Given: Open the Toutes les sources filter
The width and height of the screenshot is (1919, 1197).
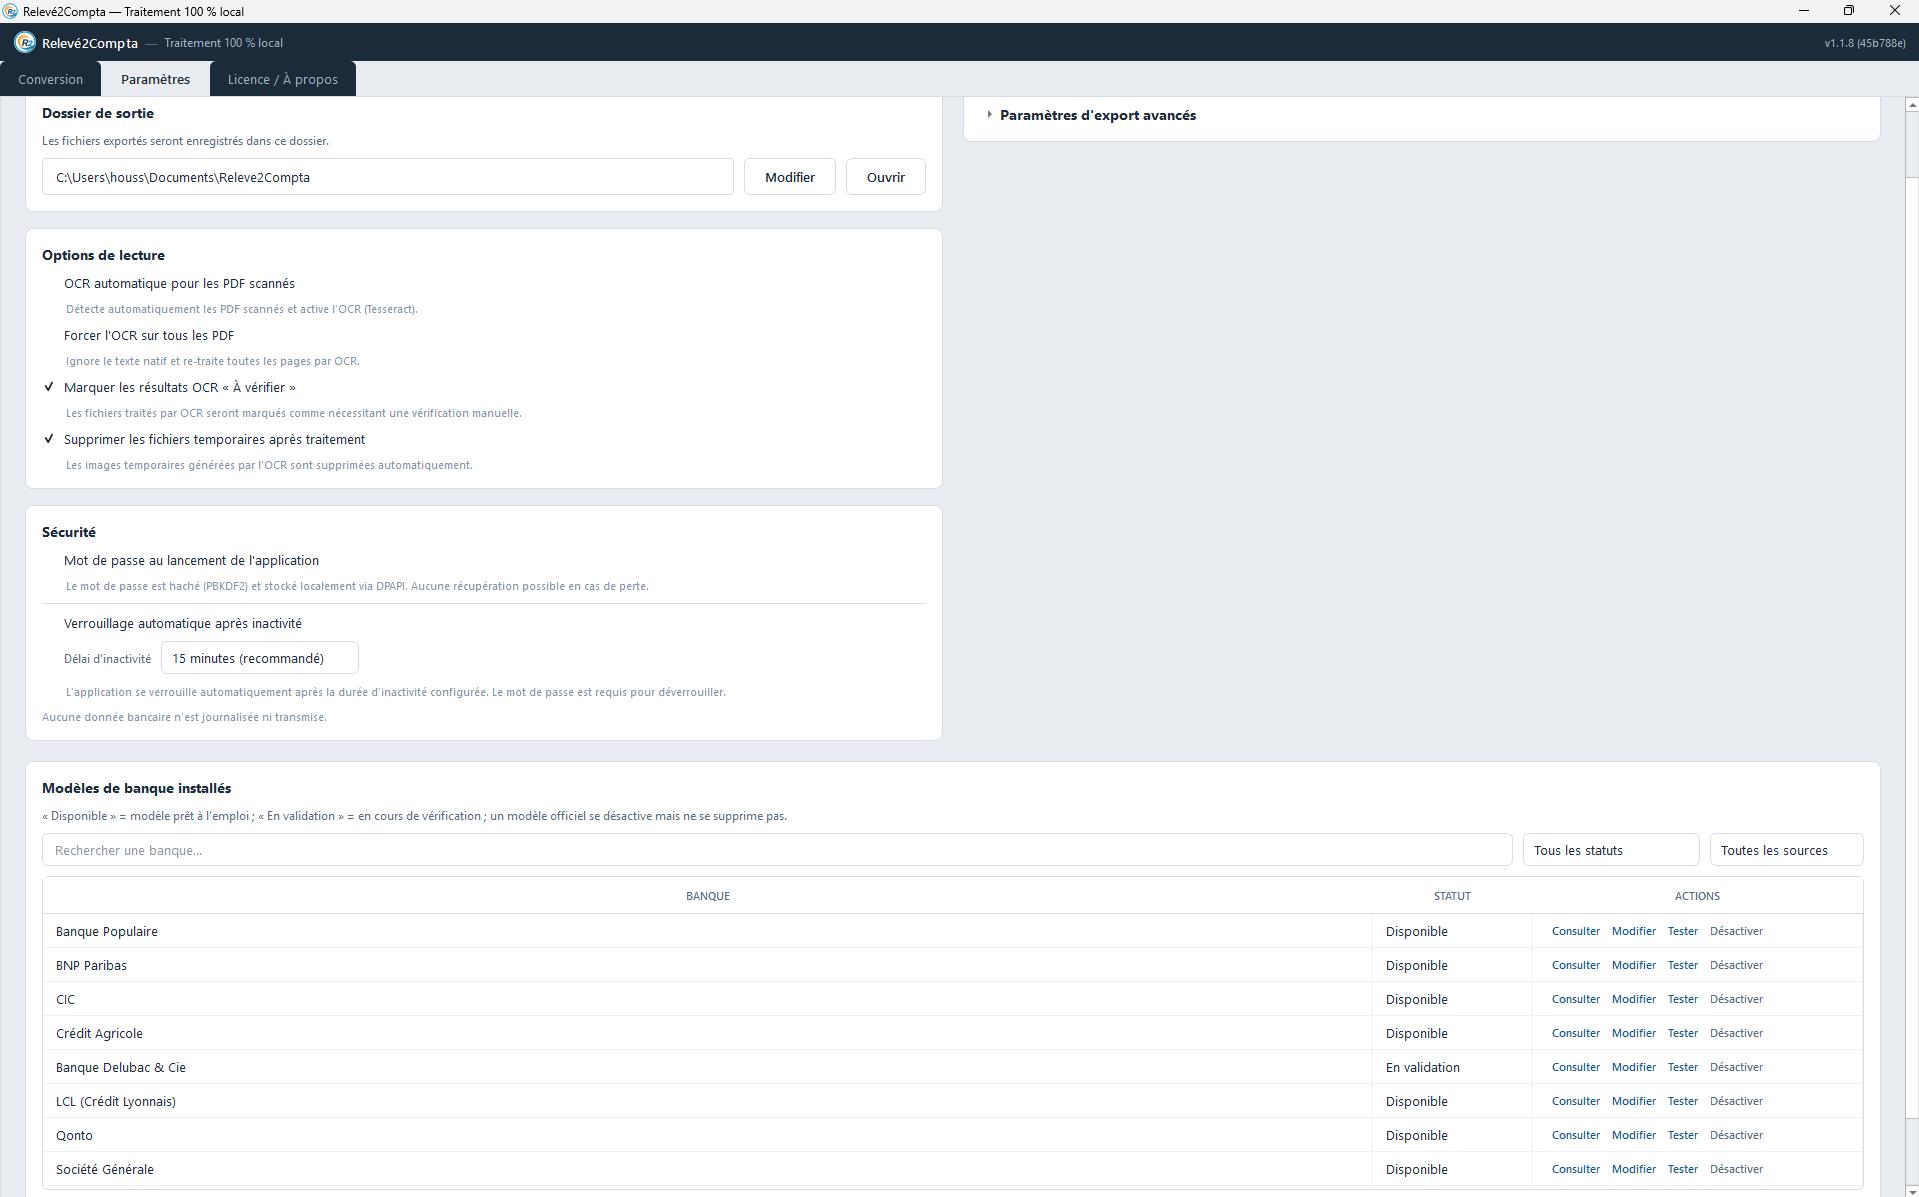Looking at the screenshot, I should 1786,850.
